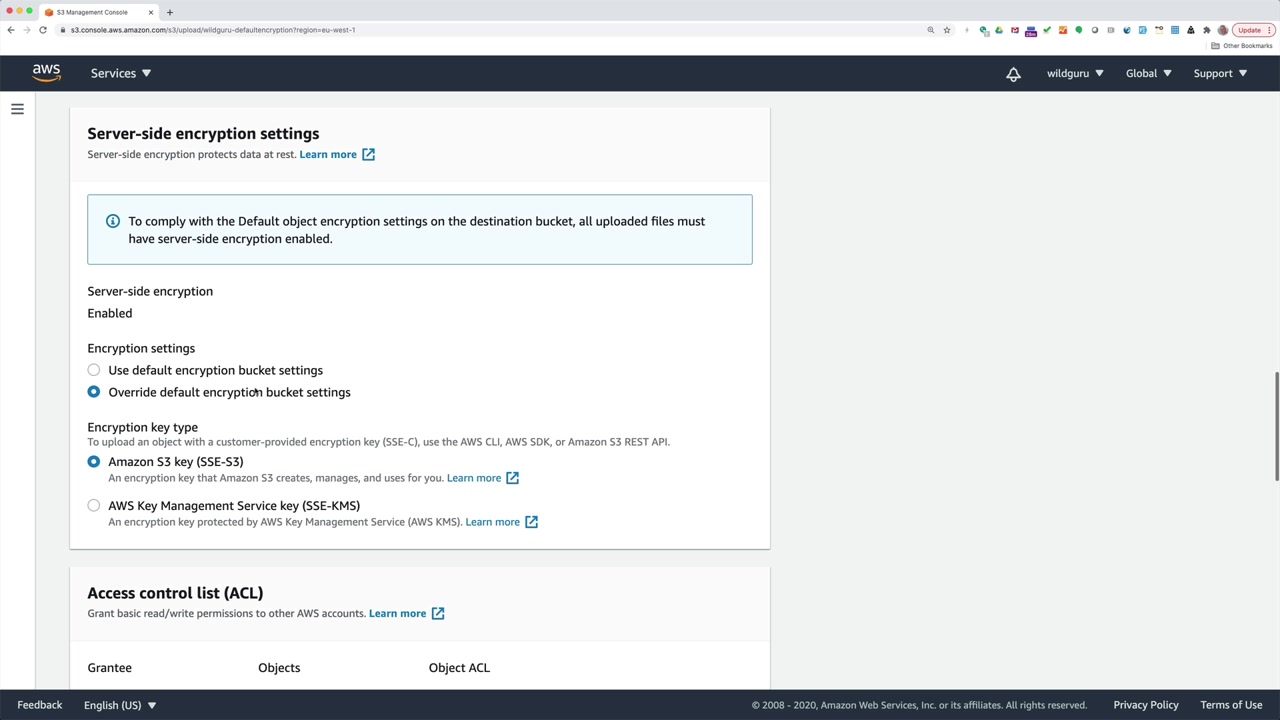This screenshot has height=720, width=1280.
Task: Click the Chrome Update button
Action: pyautogui.click(x=1249, y=30)
